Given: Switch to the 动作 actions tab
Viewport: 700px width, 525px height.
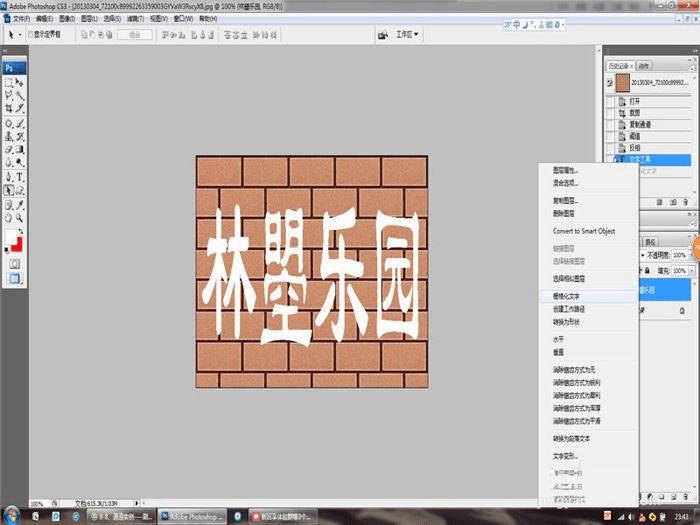Looking at the screenshot, I should point(644,66).
